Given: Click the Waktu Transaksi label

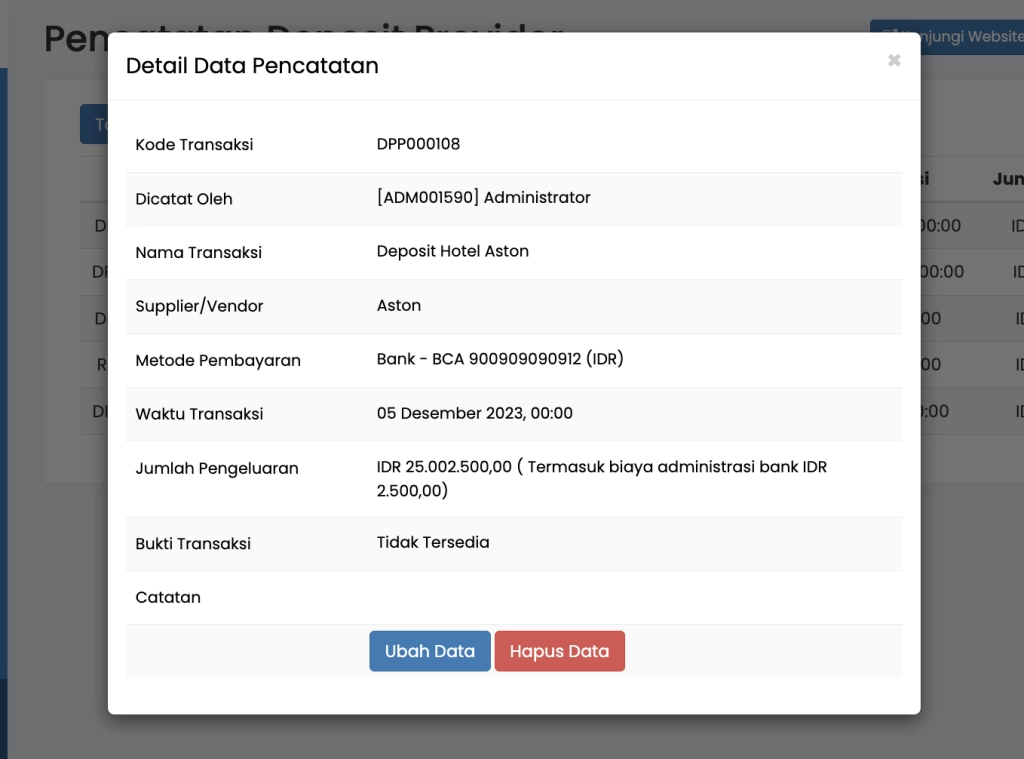Looking at the screenshot, I should pos(199,414).
